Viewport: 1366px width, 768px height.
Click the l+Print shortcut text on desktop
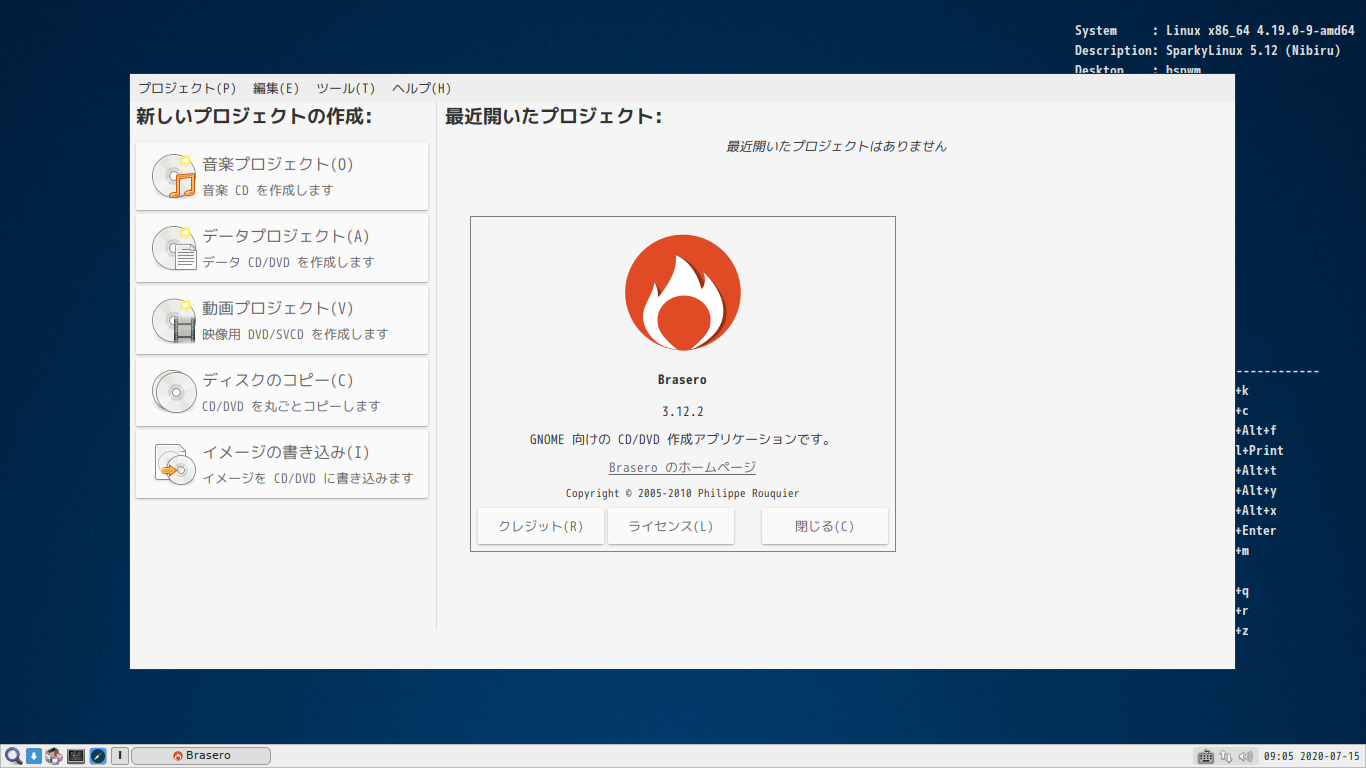(1260, 451)
